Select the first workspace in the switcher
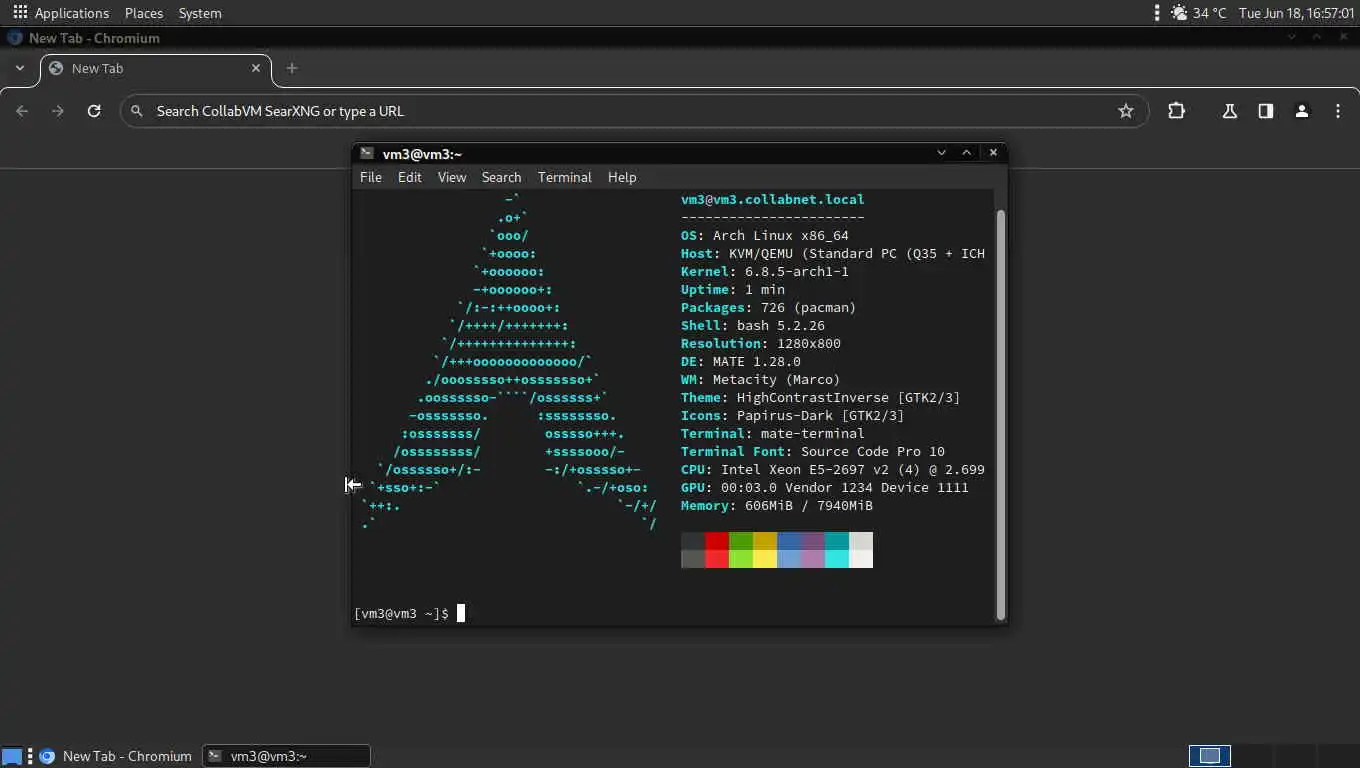1360x768 pixels. pos(1210,756)
